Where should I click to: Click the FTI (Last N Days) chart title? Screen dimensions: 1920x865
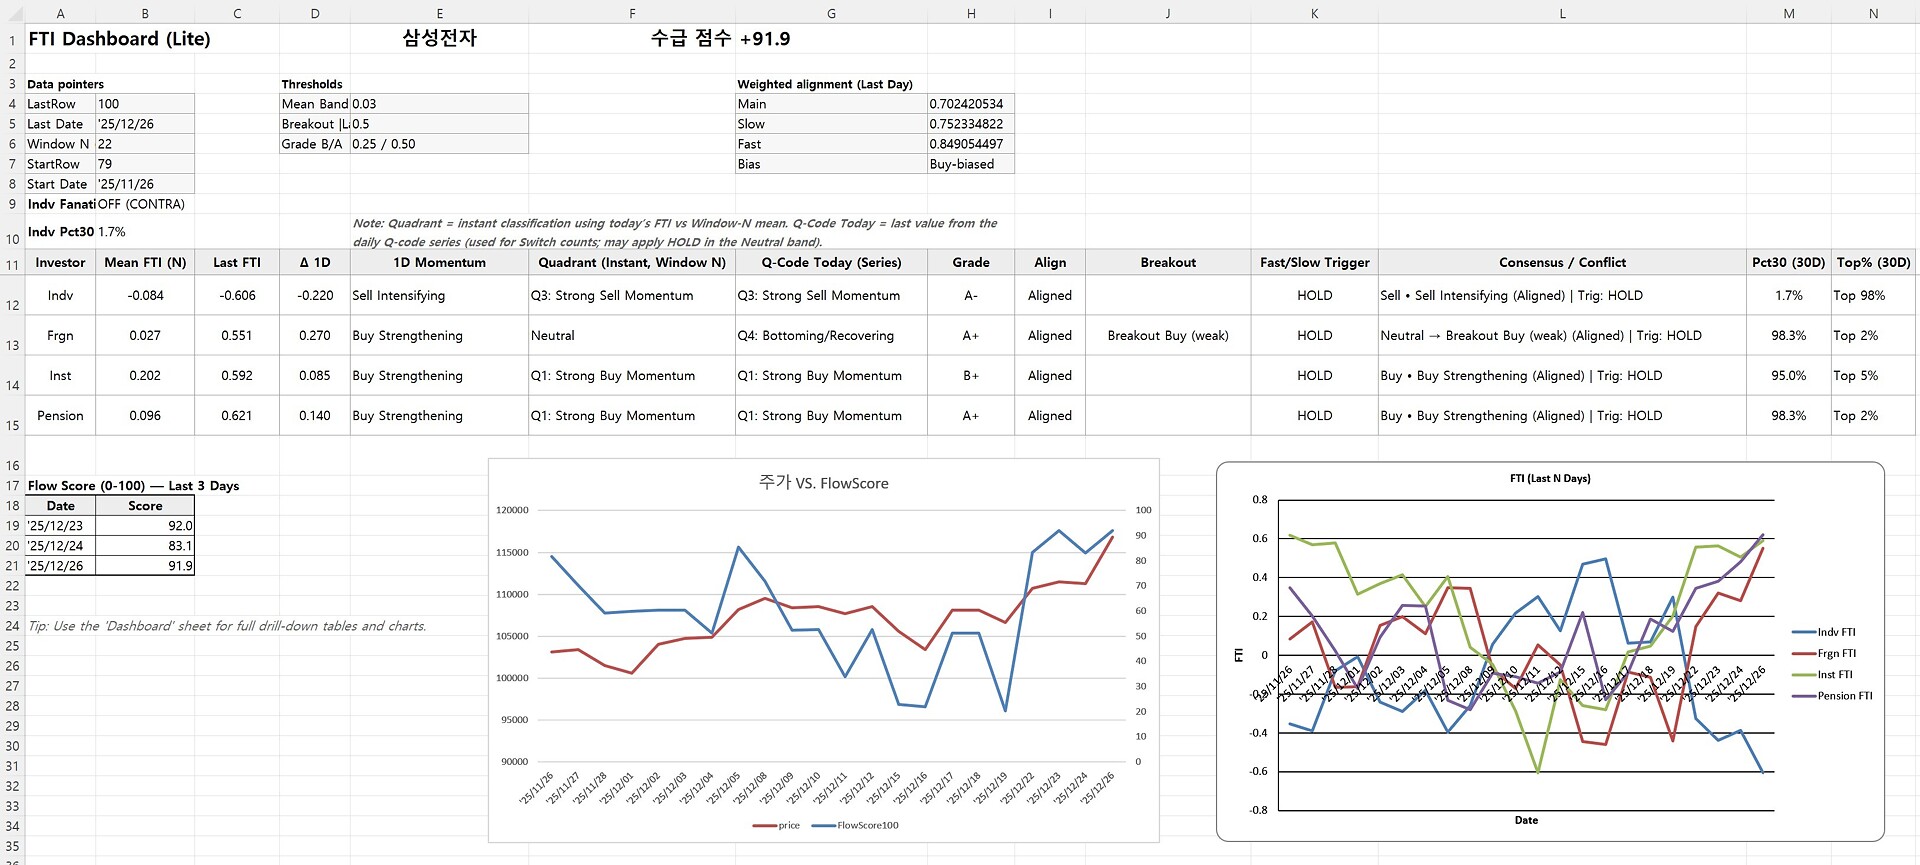[x=1549, y=479]
